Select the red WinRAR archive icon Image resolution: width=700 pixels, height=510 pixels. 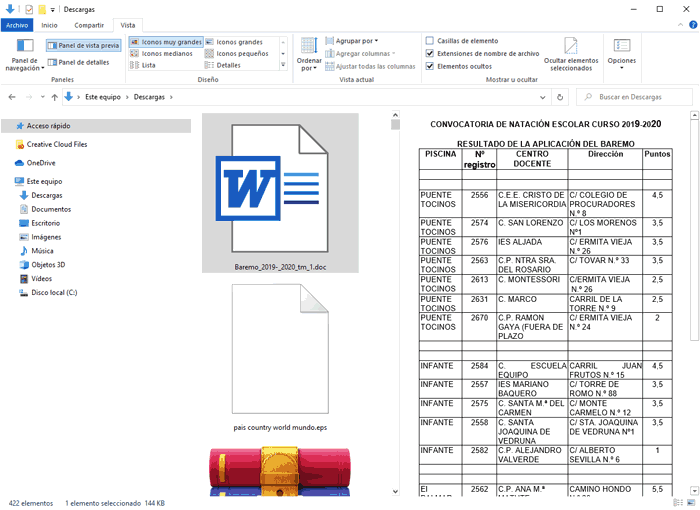pyautogui.click(x=280, y=471)
